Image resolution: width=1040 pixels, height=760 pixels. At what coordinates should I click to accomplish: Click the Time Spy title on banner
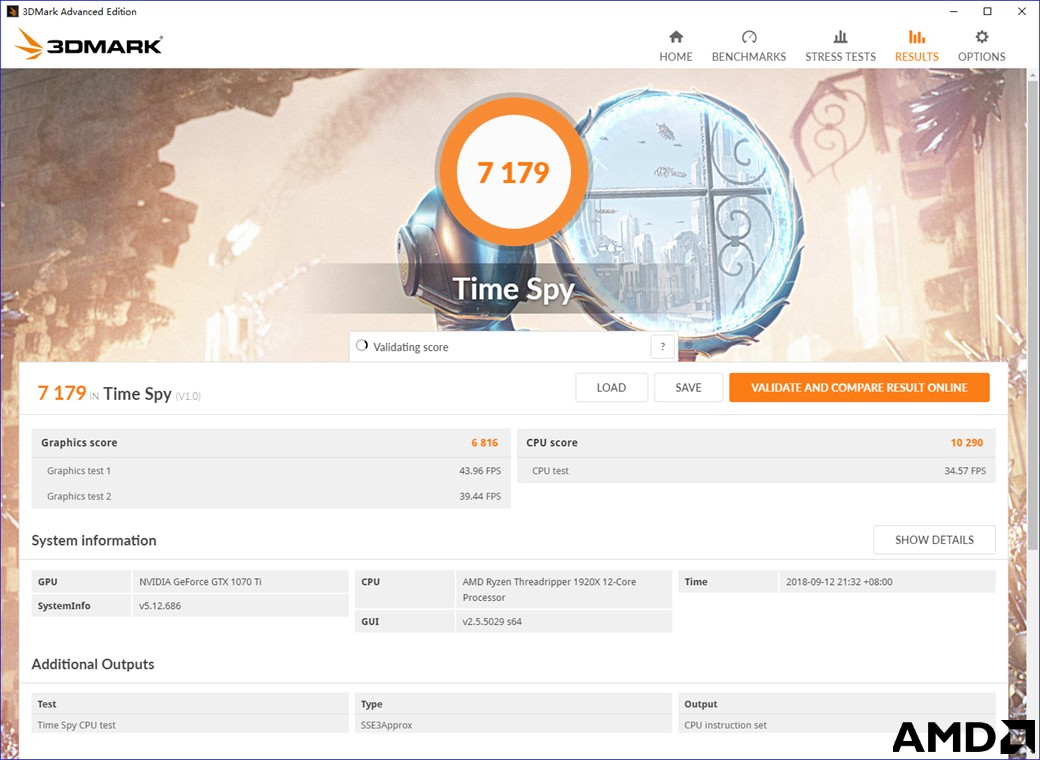(513, 289)
